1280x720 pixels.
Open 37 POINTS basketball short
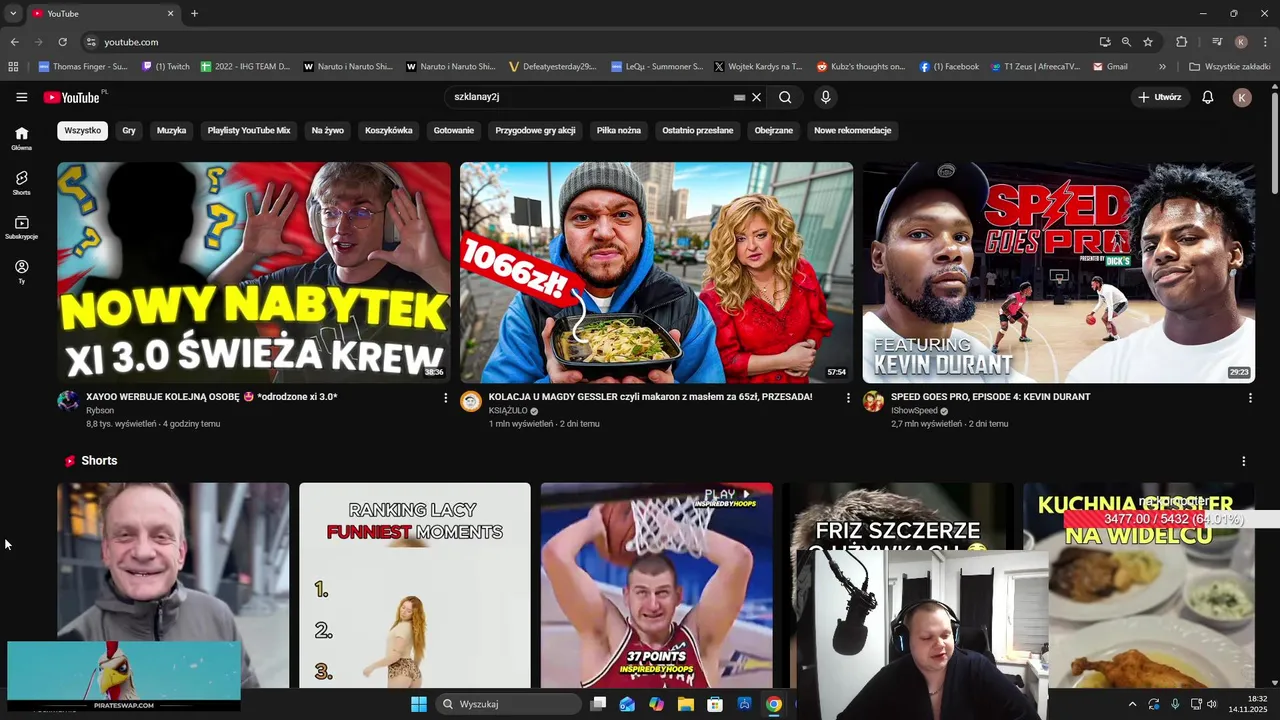pos(656,585)
